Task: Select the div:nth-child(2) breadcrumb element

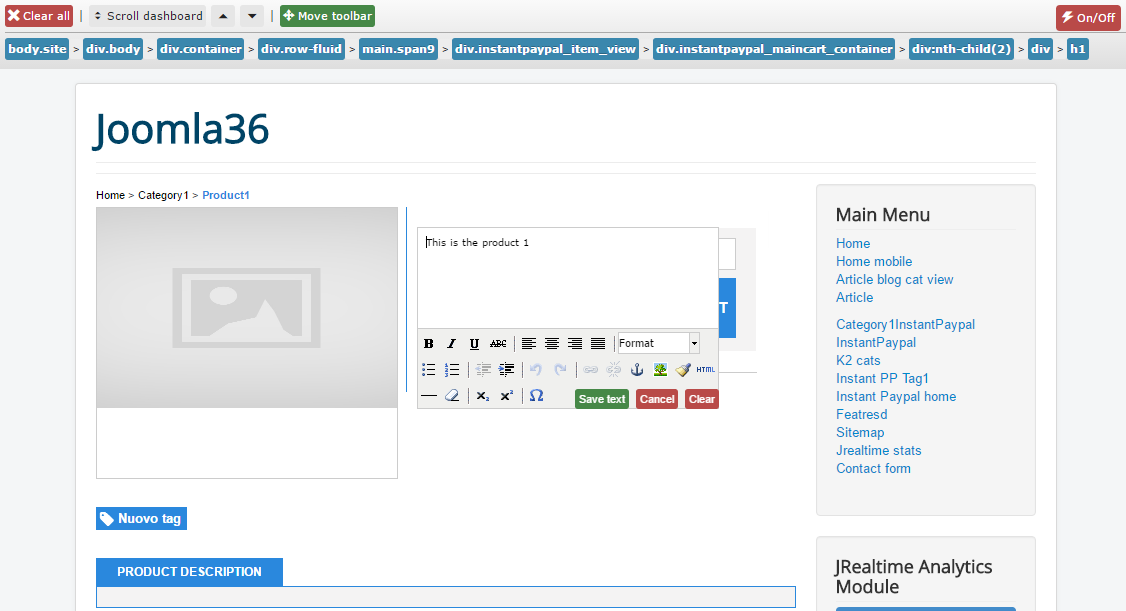Action: point(962,49)
